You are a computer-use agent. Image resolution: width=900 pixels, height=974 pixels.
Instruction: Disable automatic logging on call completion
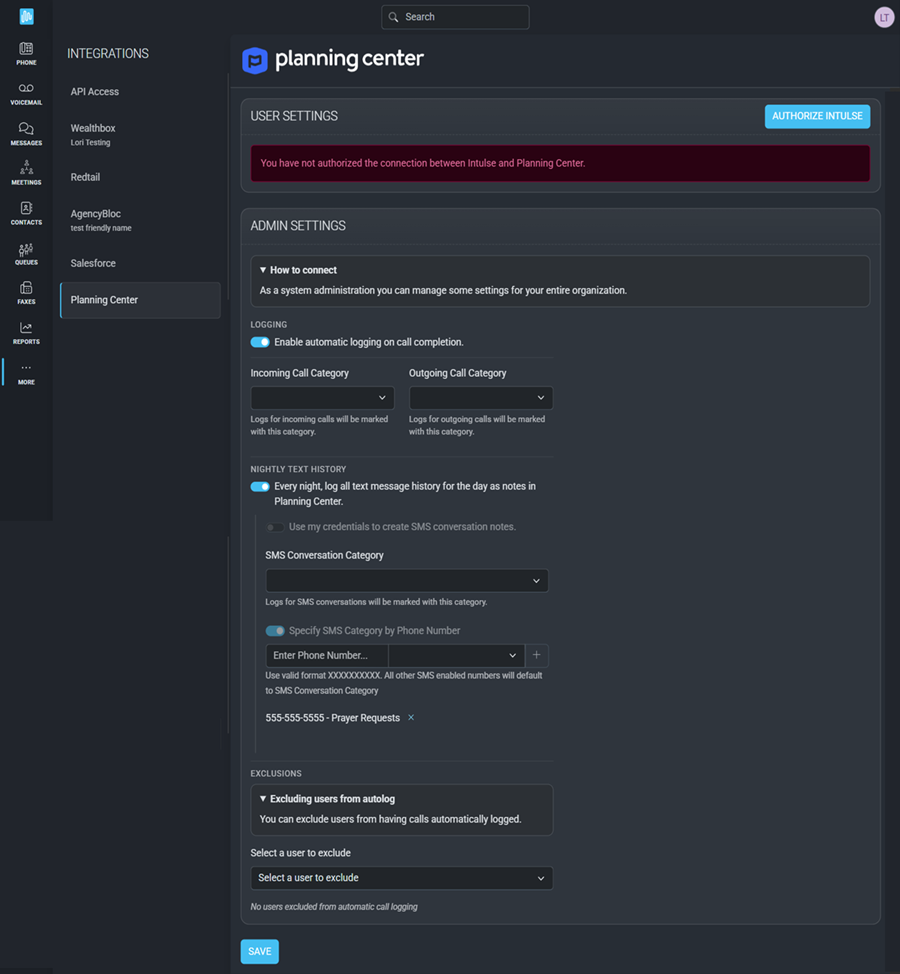coord(260,342)
